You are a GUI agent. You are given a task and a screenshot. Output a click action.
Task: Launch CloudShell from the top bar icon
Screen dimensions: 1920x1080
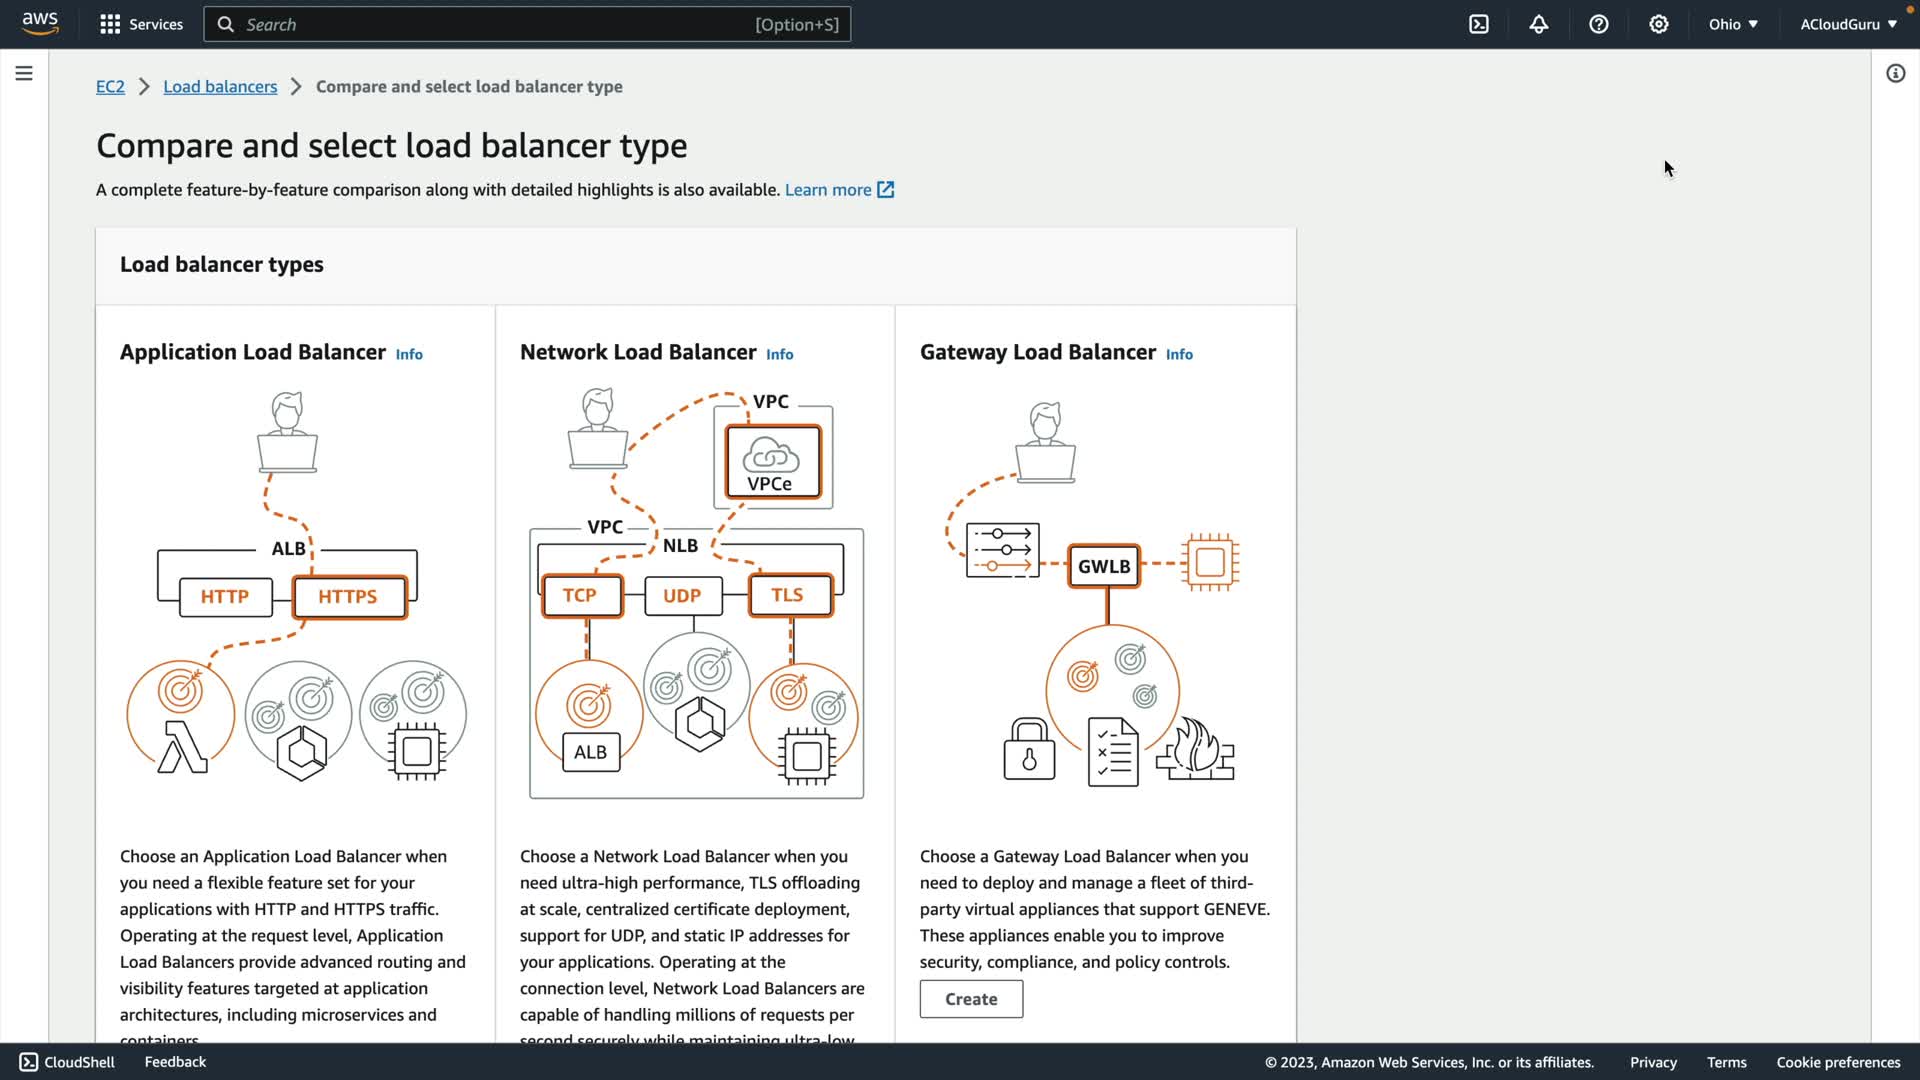pos(1478,24)
